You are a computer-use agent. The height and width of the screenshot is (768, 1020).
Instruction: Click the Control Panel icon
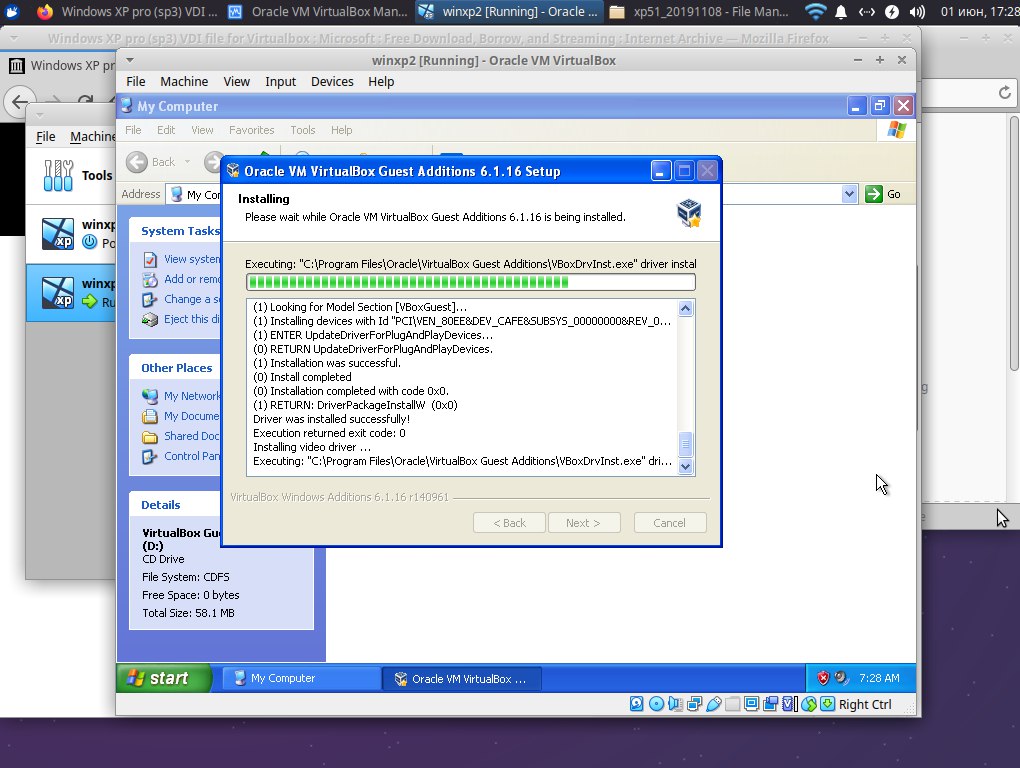[150, 457]
